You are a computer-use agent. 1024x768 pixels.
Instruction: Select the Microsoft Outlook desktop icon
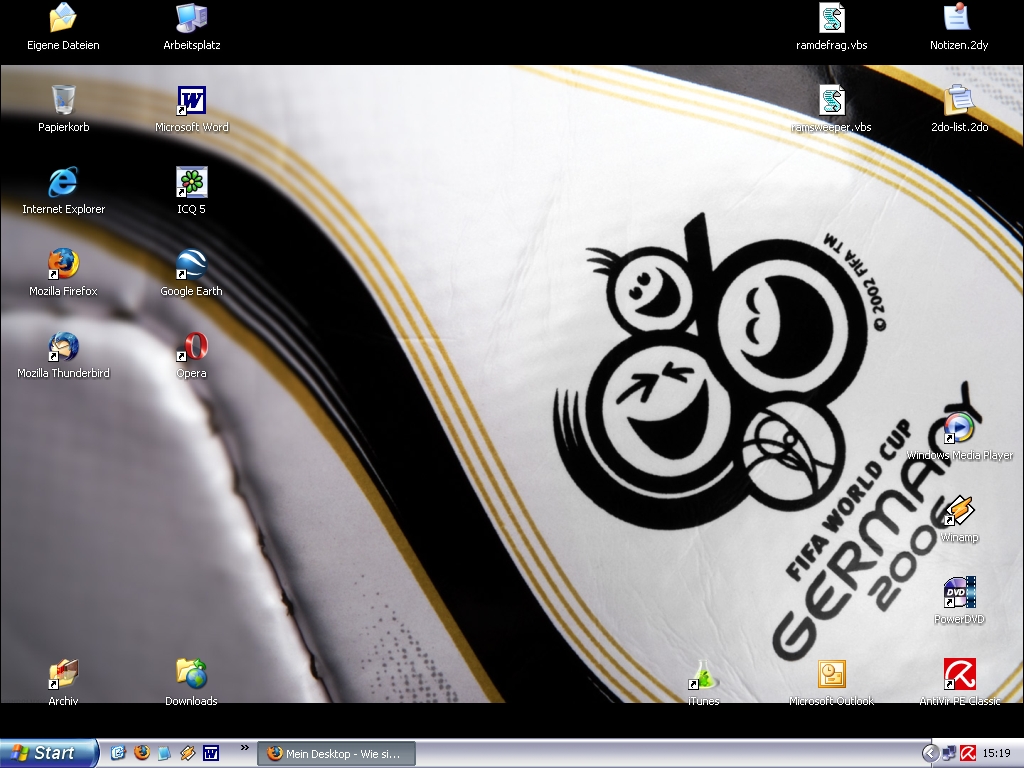[831, 675]
